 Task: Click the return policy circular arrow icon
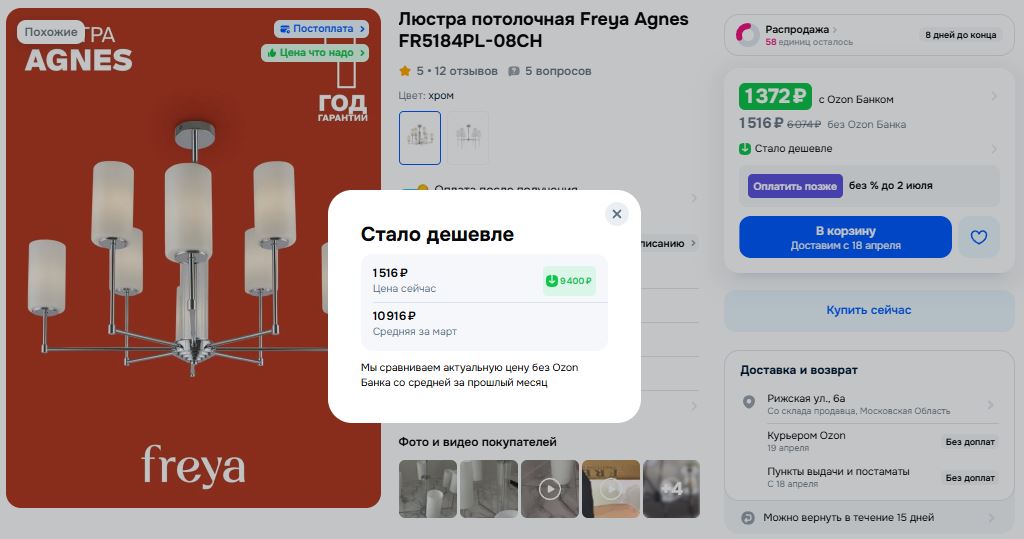748,518
